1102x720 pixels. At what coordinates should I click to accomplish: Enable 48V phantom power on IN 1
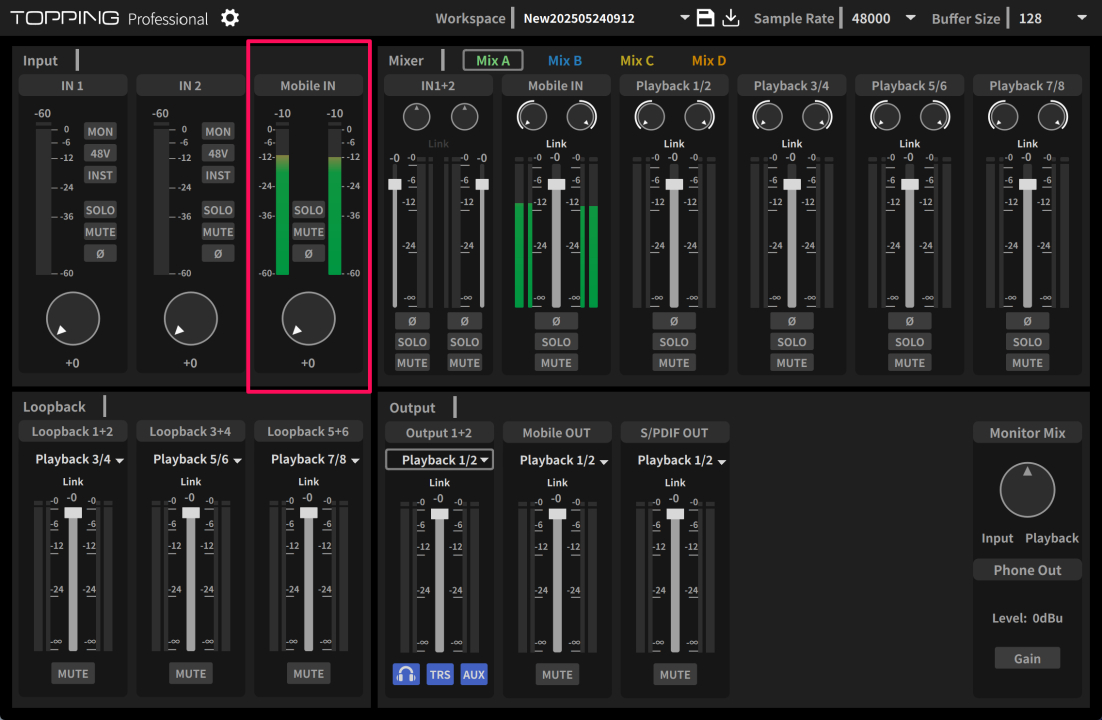100,153
